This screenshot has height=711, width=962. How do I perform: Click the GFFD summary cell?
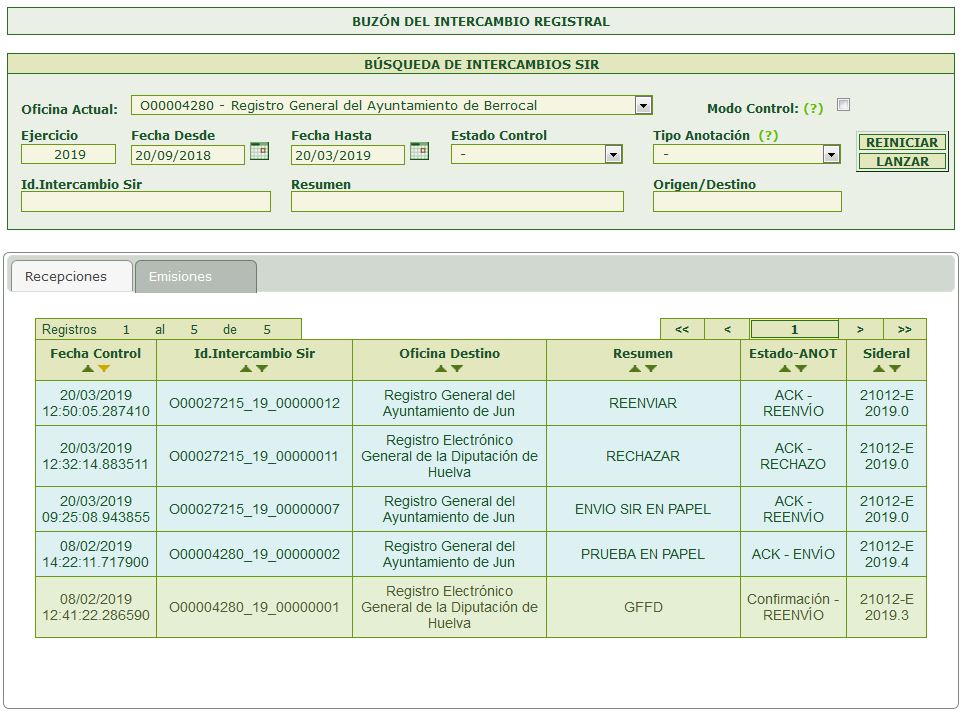pyautogui.click(x=643, y=607)
